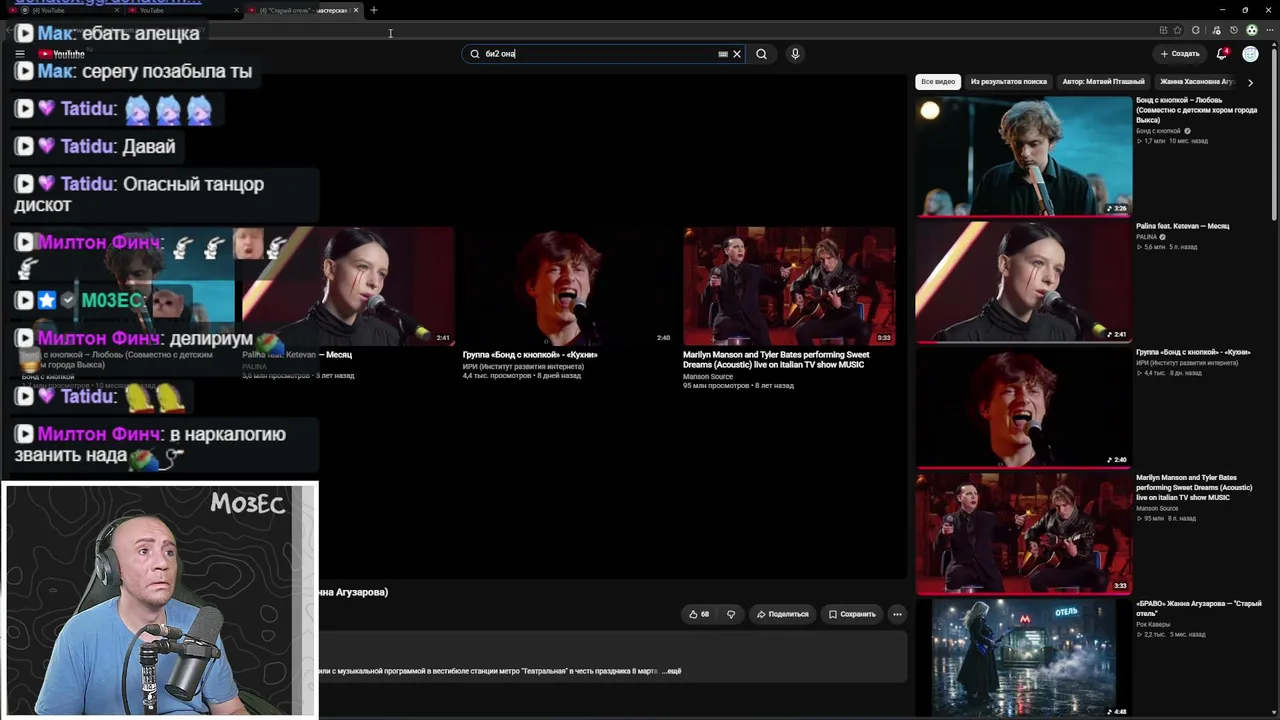Bookmark this page with the star icon
The image size is (1280, 720).
tap(1177, 31)
